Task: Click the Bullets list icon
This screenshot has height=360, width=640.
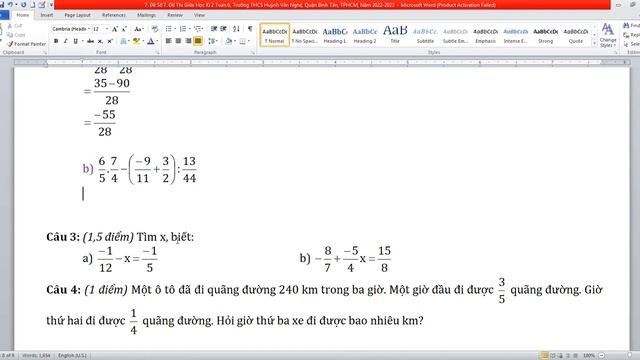Action: tap(168, 29)
